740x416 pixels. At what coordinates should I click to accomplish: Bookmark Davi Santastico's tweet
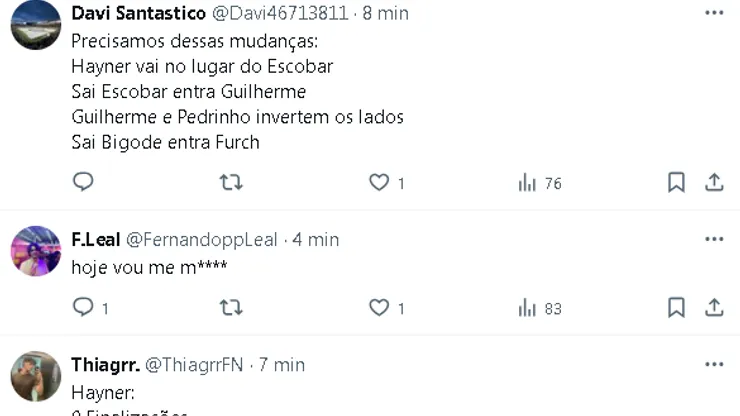676,182
